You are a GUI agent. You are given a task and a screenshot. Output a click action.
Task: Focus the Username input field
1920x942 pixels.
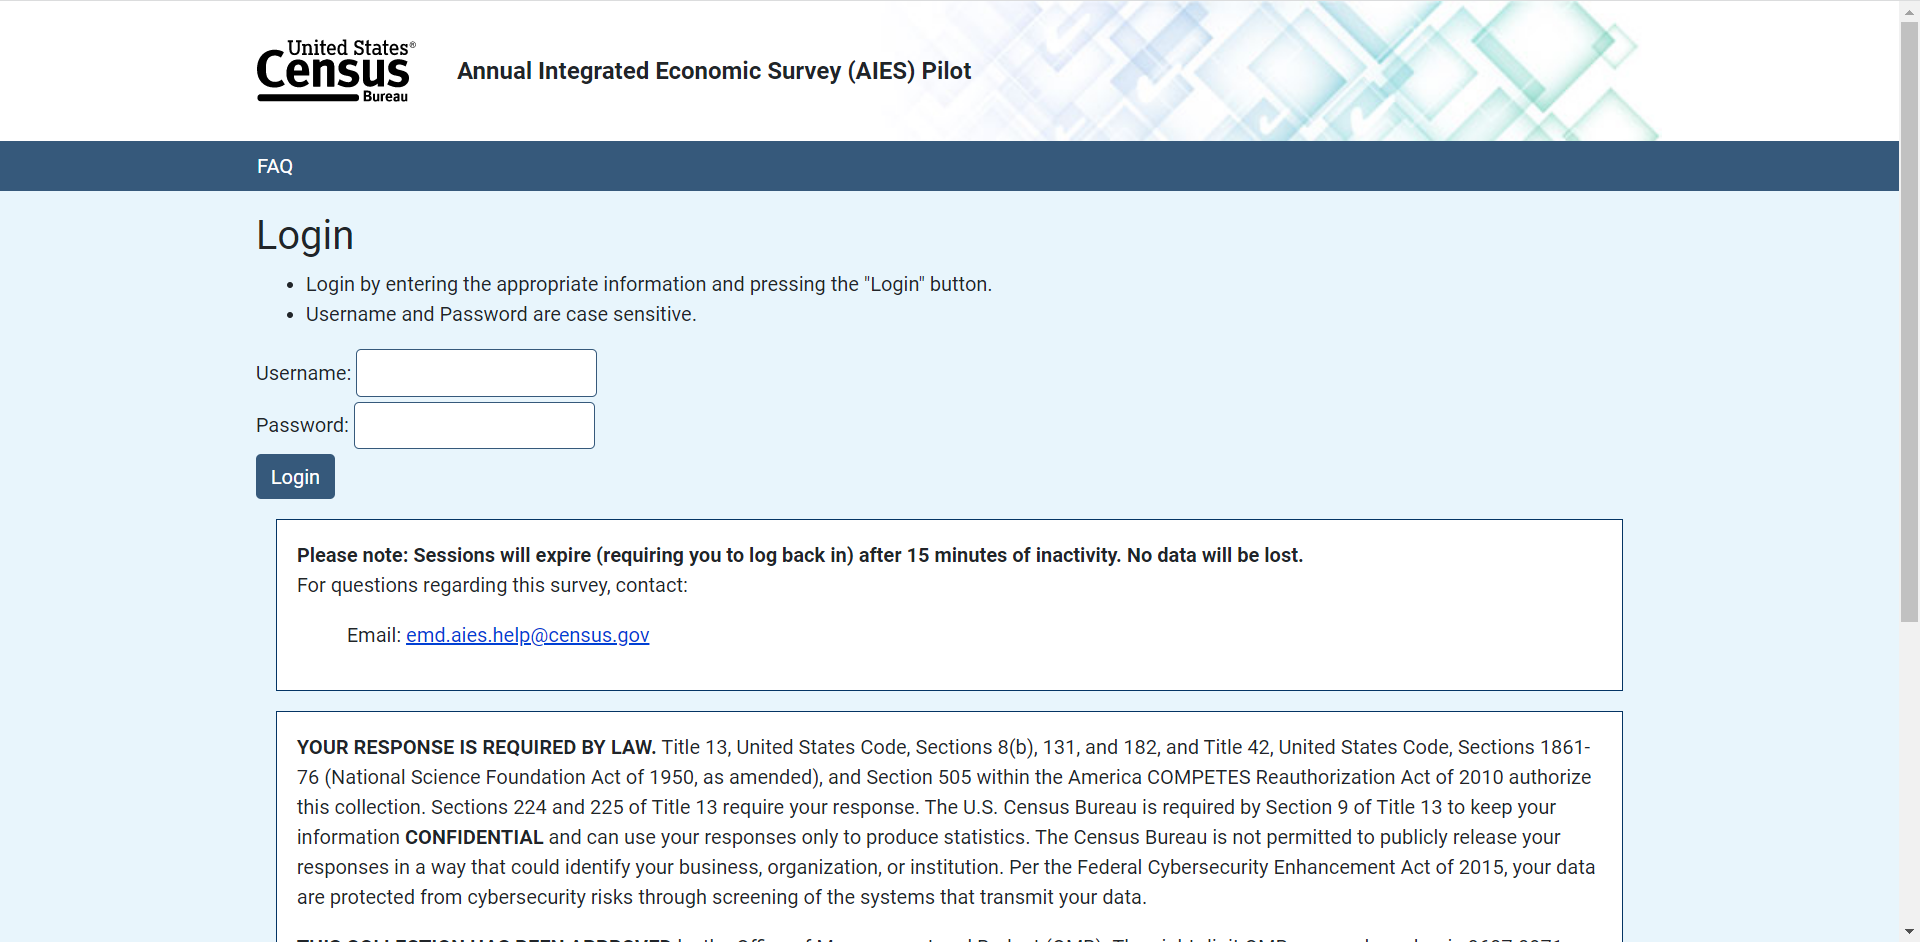pyautogui.click(x=476, y=373)
